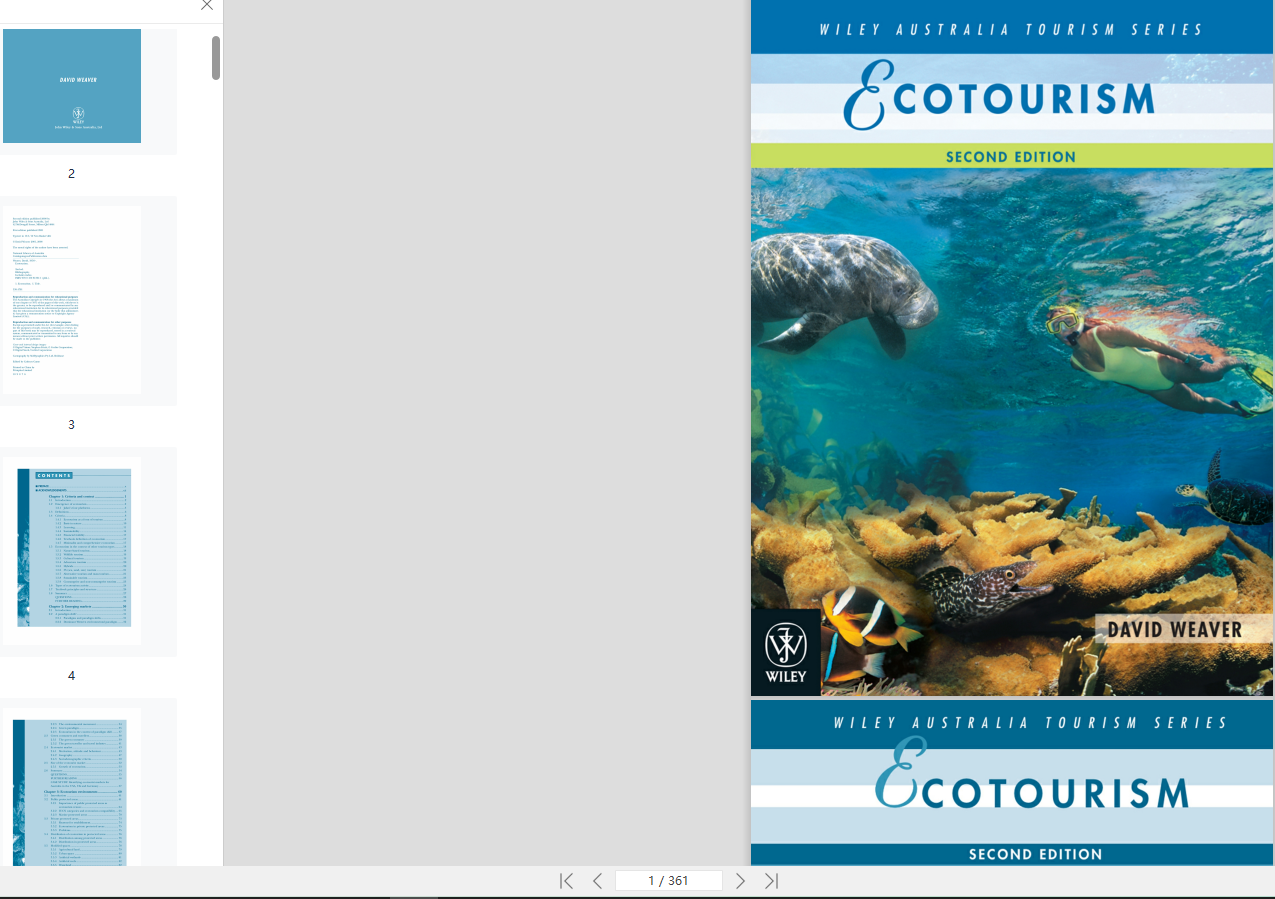The width and height of the screenshot is (1275, 899).
Task: Close the thumbnail sidebar panel
Action: pyautogui.click(x=207, y=5)
